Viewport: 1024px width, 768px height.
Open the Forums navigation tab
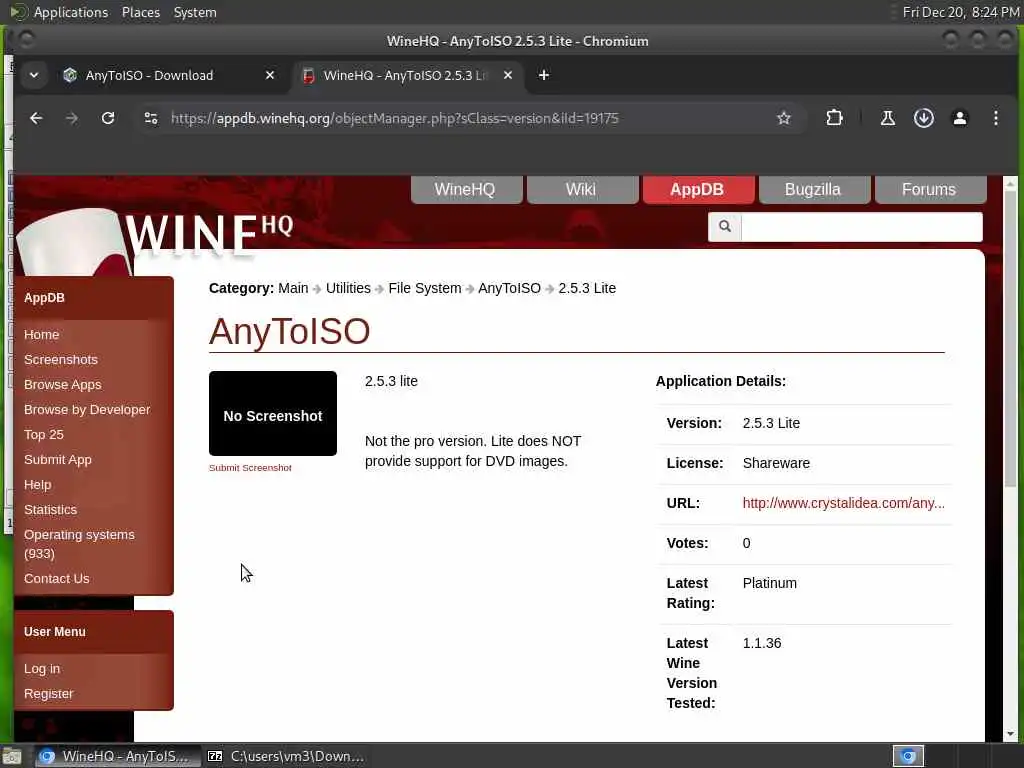(929, 189)
